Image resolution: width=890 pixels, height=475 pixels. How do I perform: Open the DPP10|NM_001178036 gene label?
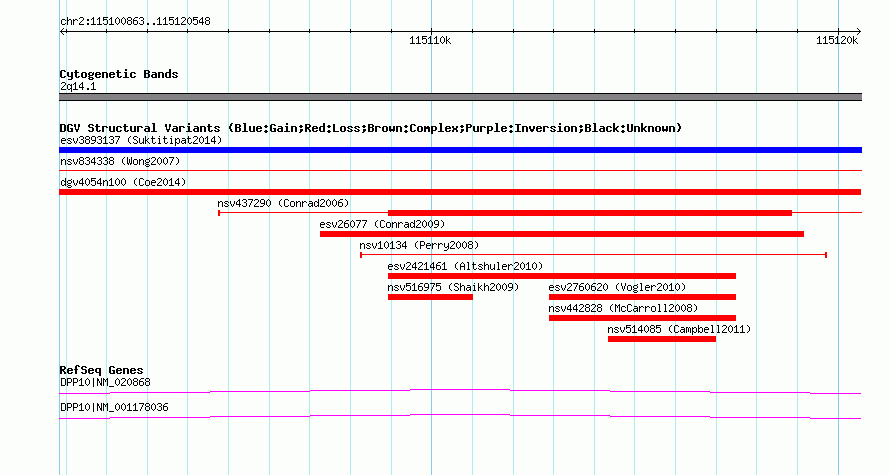pos(114,407)
